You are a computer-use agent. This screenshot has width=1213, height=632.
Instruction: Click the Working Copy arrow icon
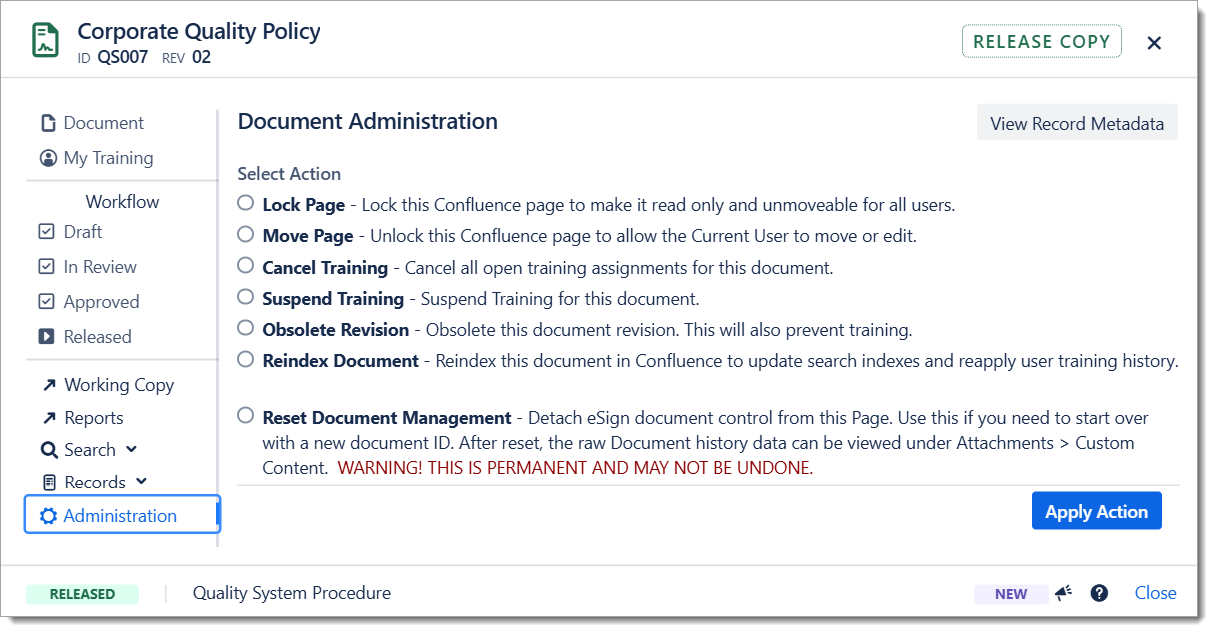(48, 385)
